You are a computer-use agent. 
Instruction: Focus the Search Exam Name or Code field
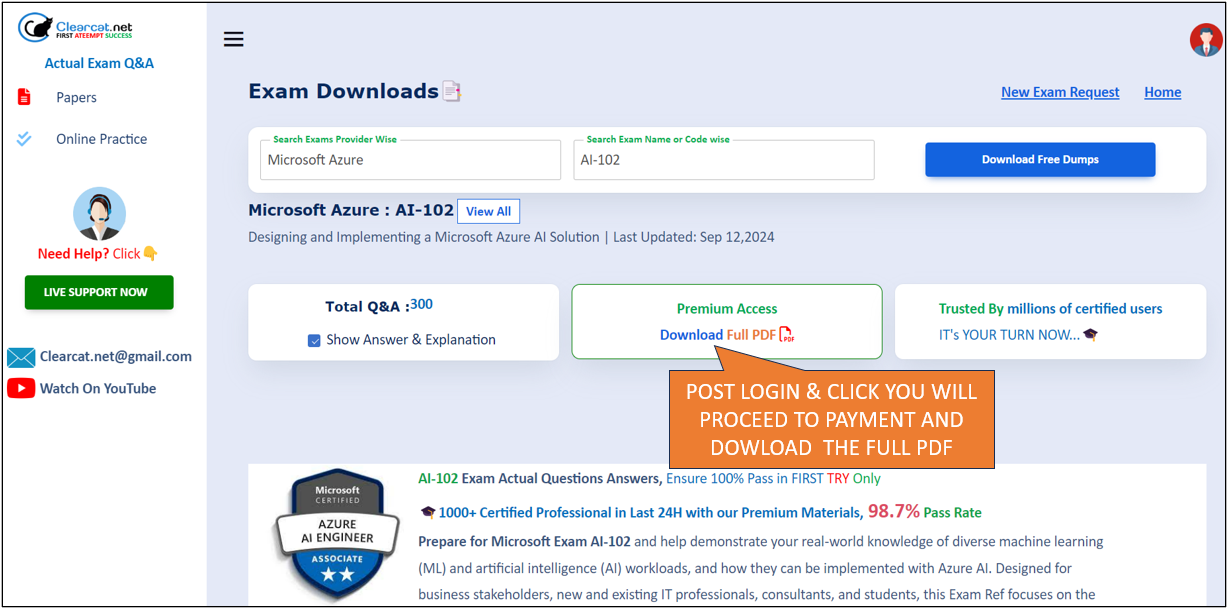point(724,160)
